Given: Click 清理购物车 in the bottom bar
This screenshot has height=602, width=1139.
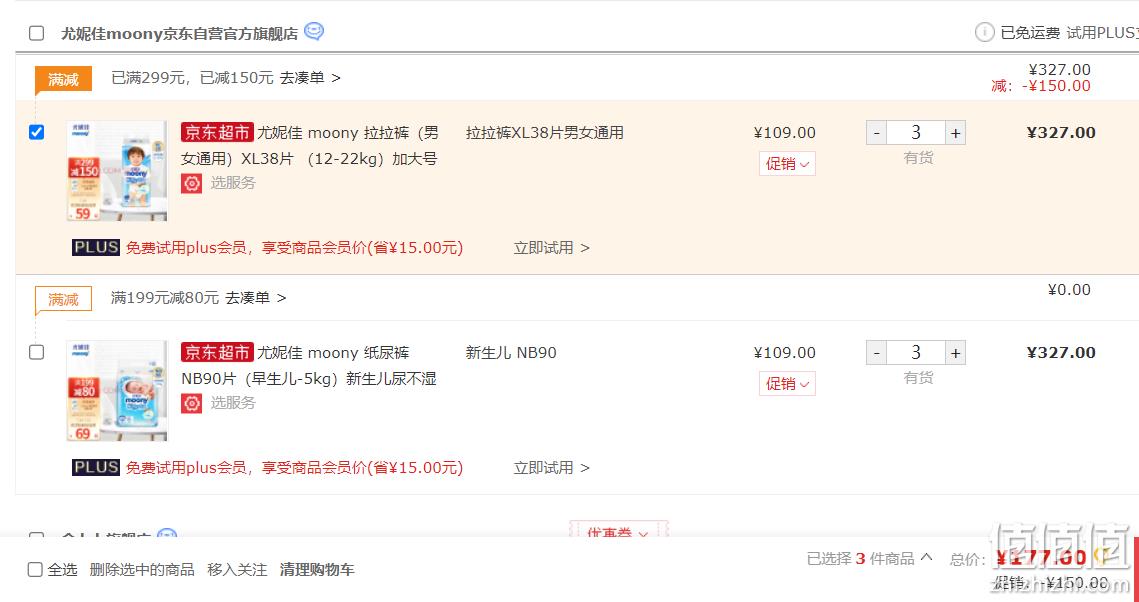Looking at the screenshot, I should pyautogui.click(x=317, y=569).
